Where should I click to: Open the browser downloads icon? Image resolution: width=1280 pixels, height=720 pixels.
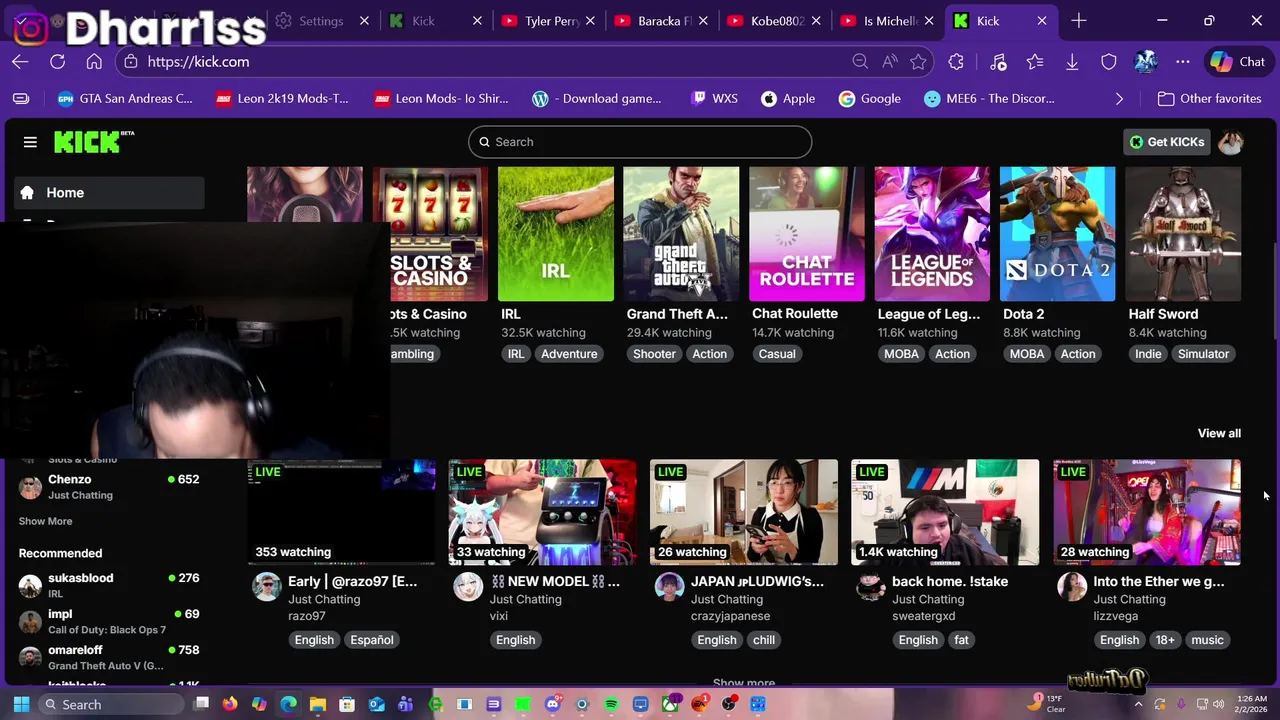[x=1072, y=62]
